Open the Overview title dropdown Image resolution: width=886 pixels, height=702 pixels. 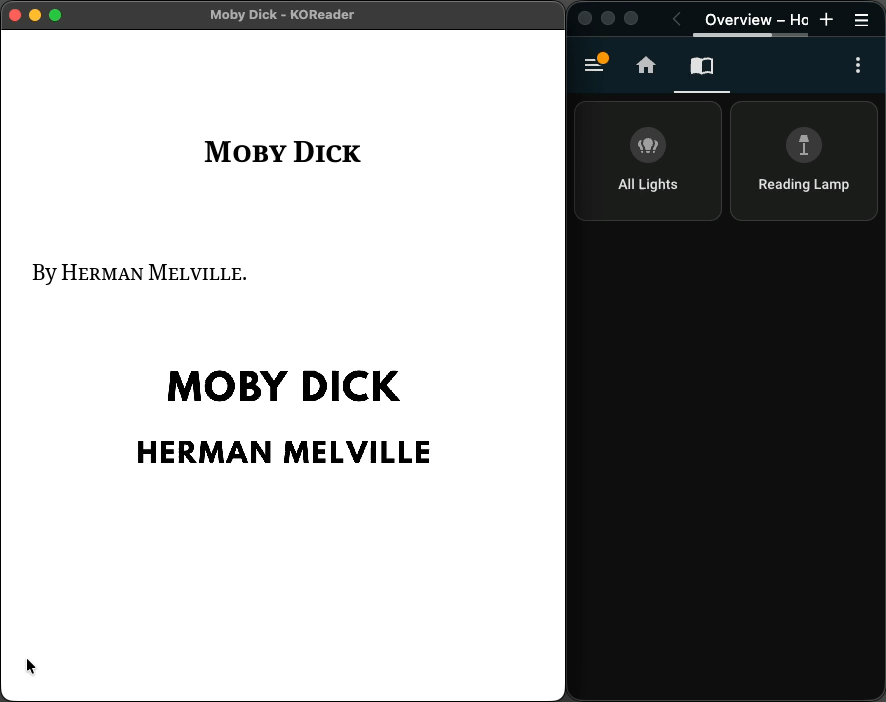pos(750,19)
